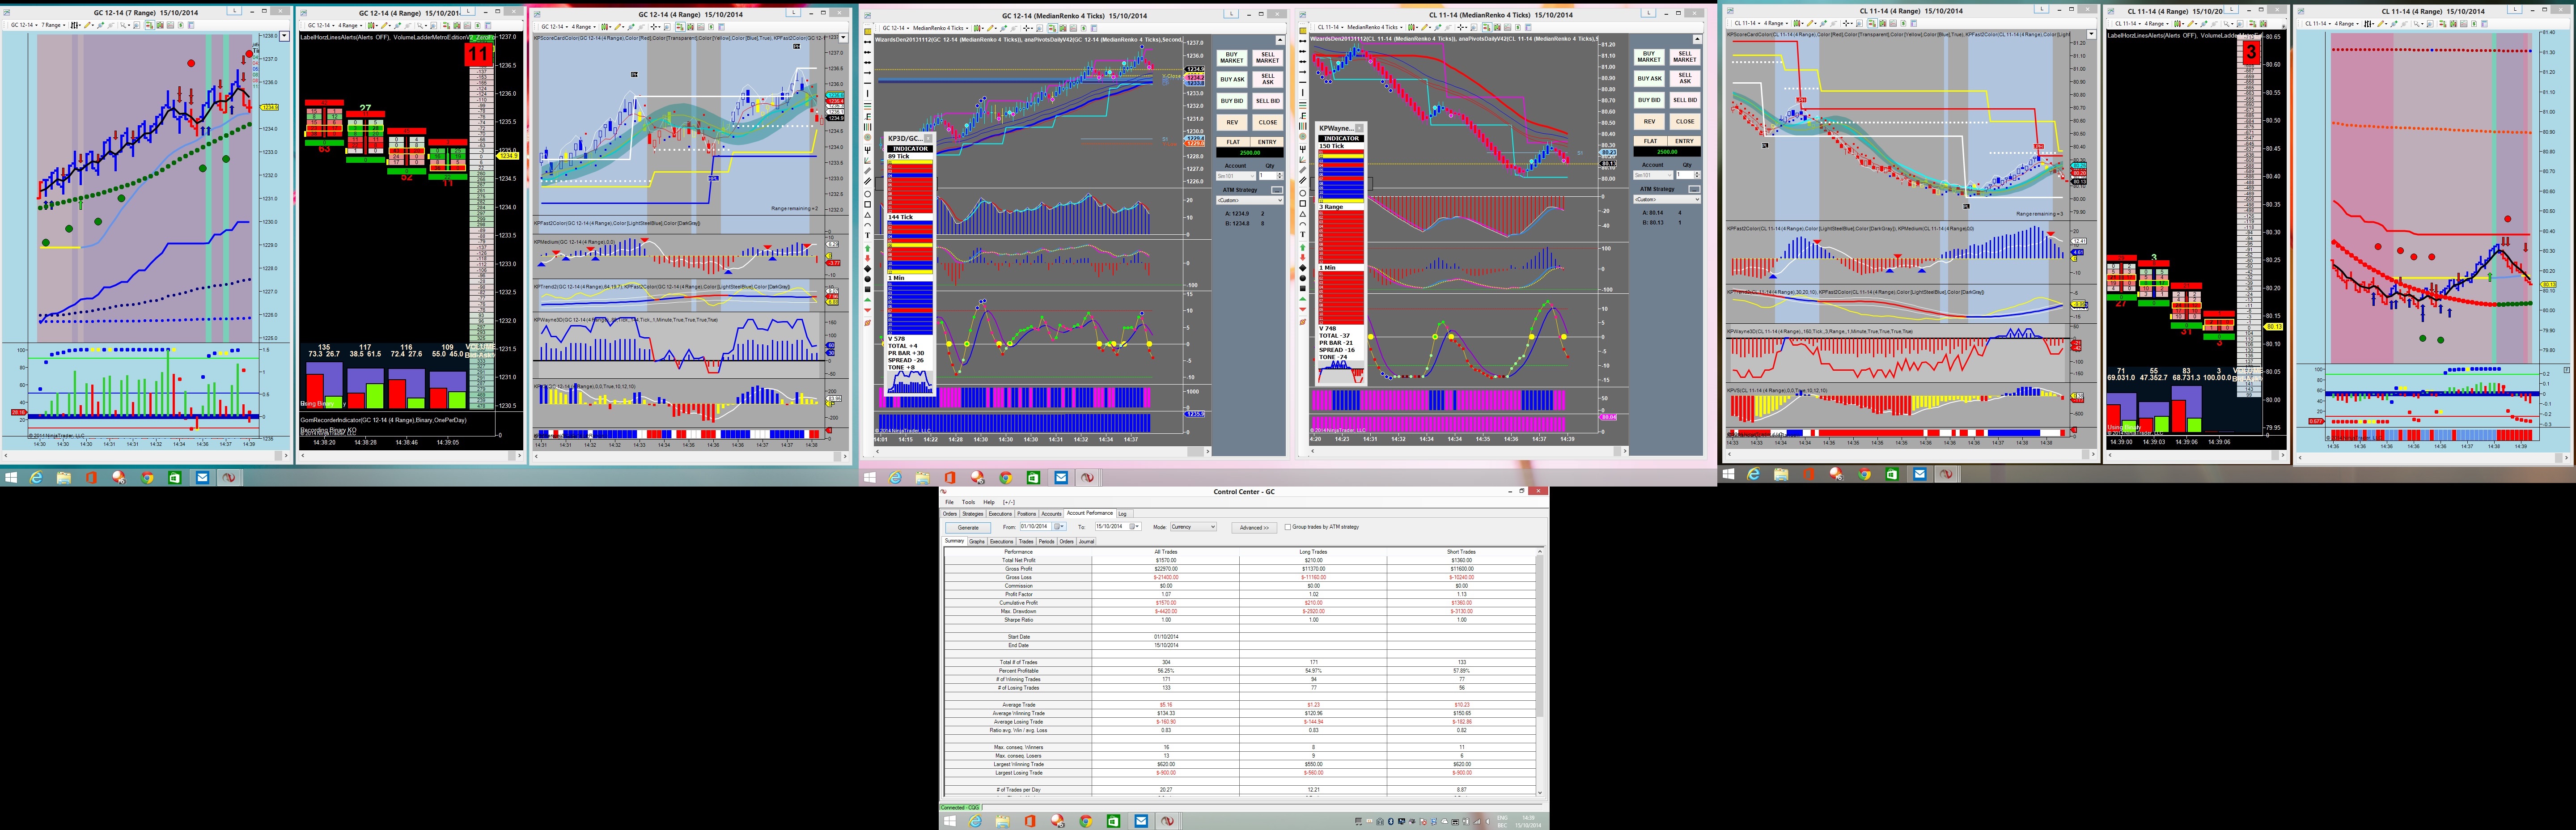Screen dimensions: 2576x830
Task: Select the Ellipse drawing tool in GC MedianRenko chart
Action: click(867, 193)
